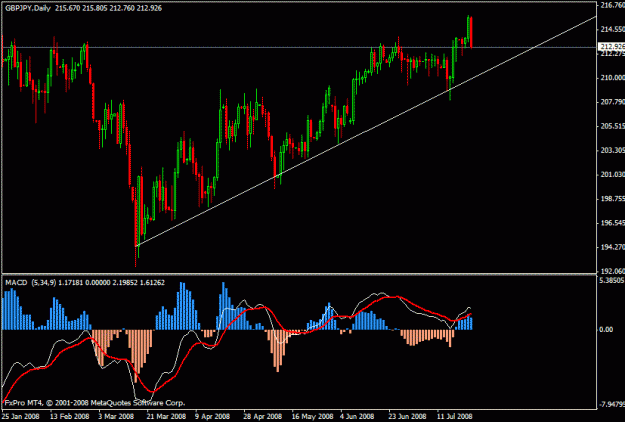Viewport: 625px width, 422px height.
Task: Select the horizontal bid price line
Action: click(299, 47)
